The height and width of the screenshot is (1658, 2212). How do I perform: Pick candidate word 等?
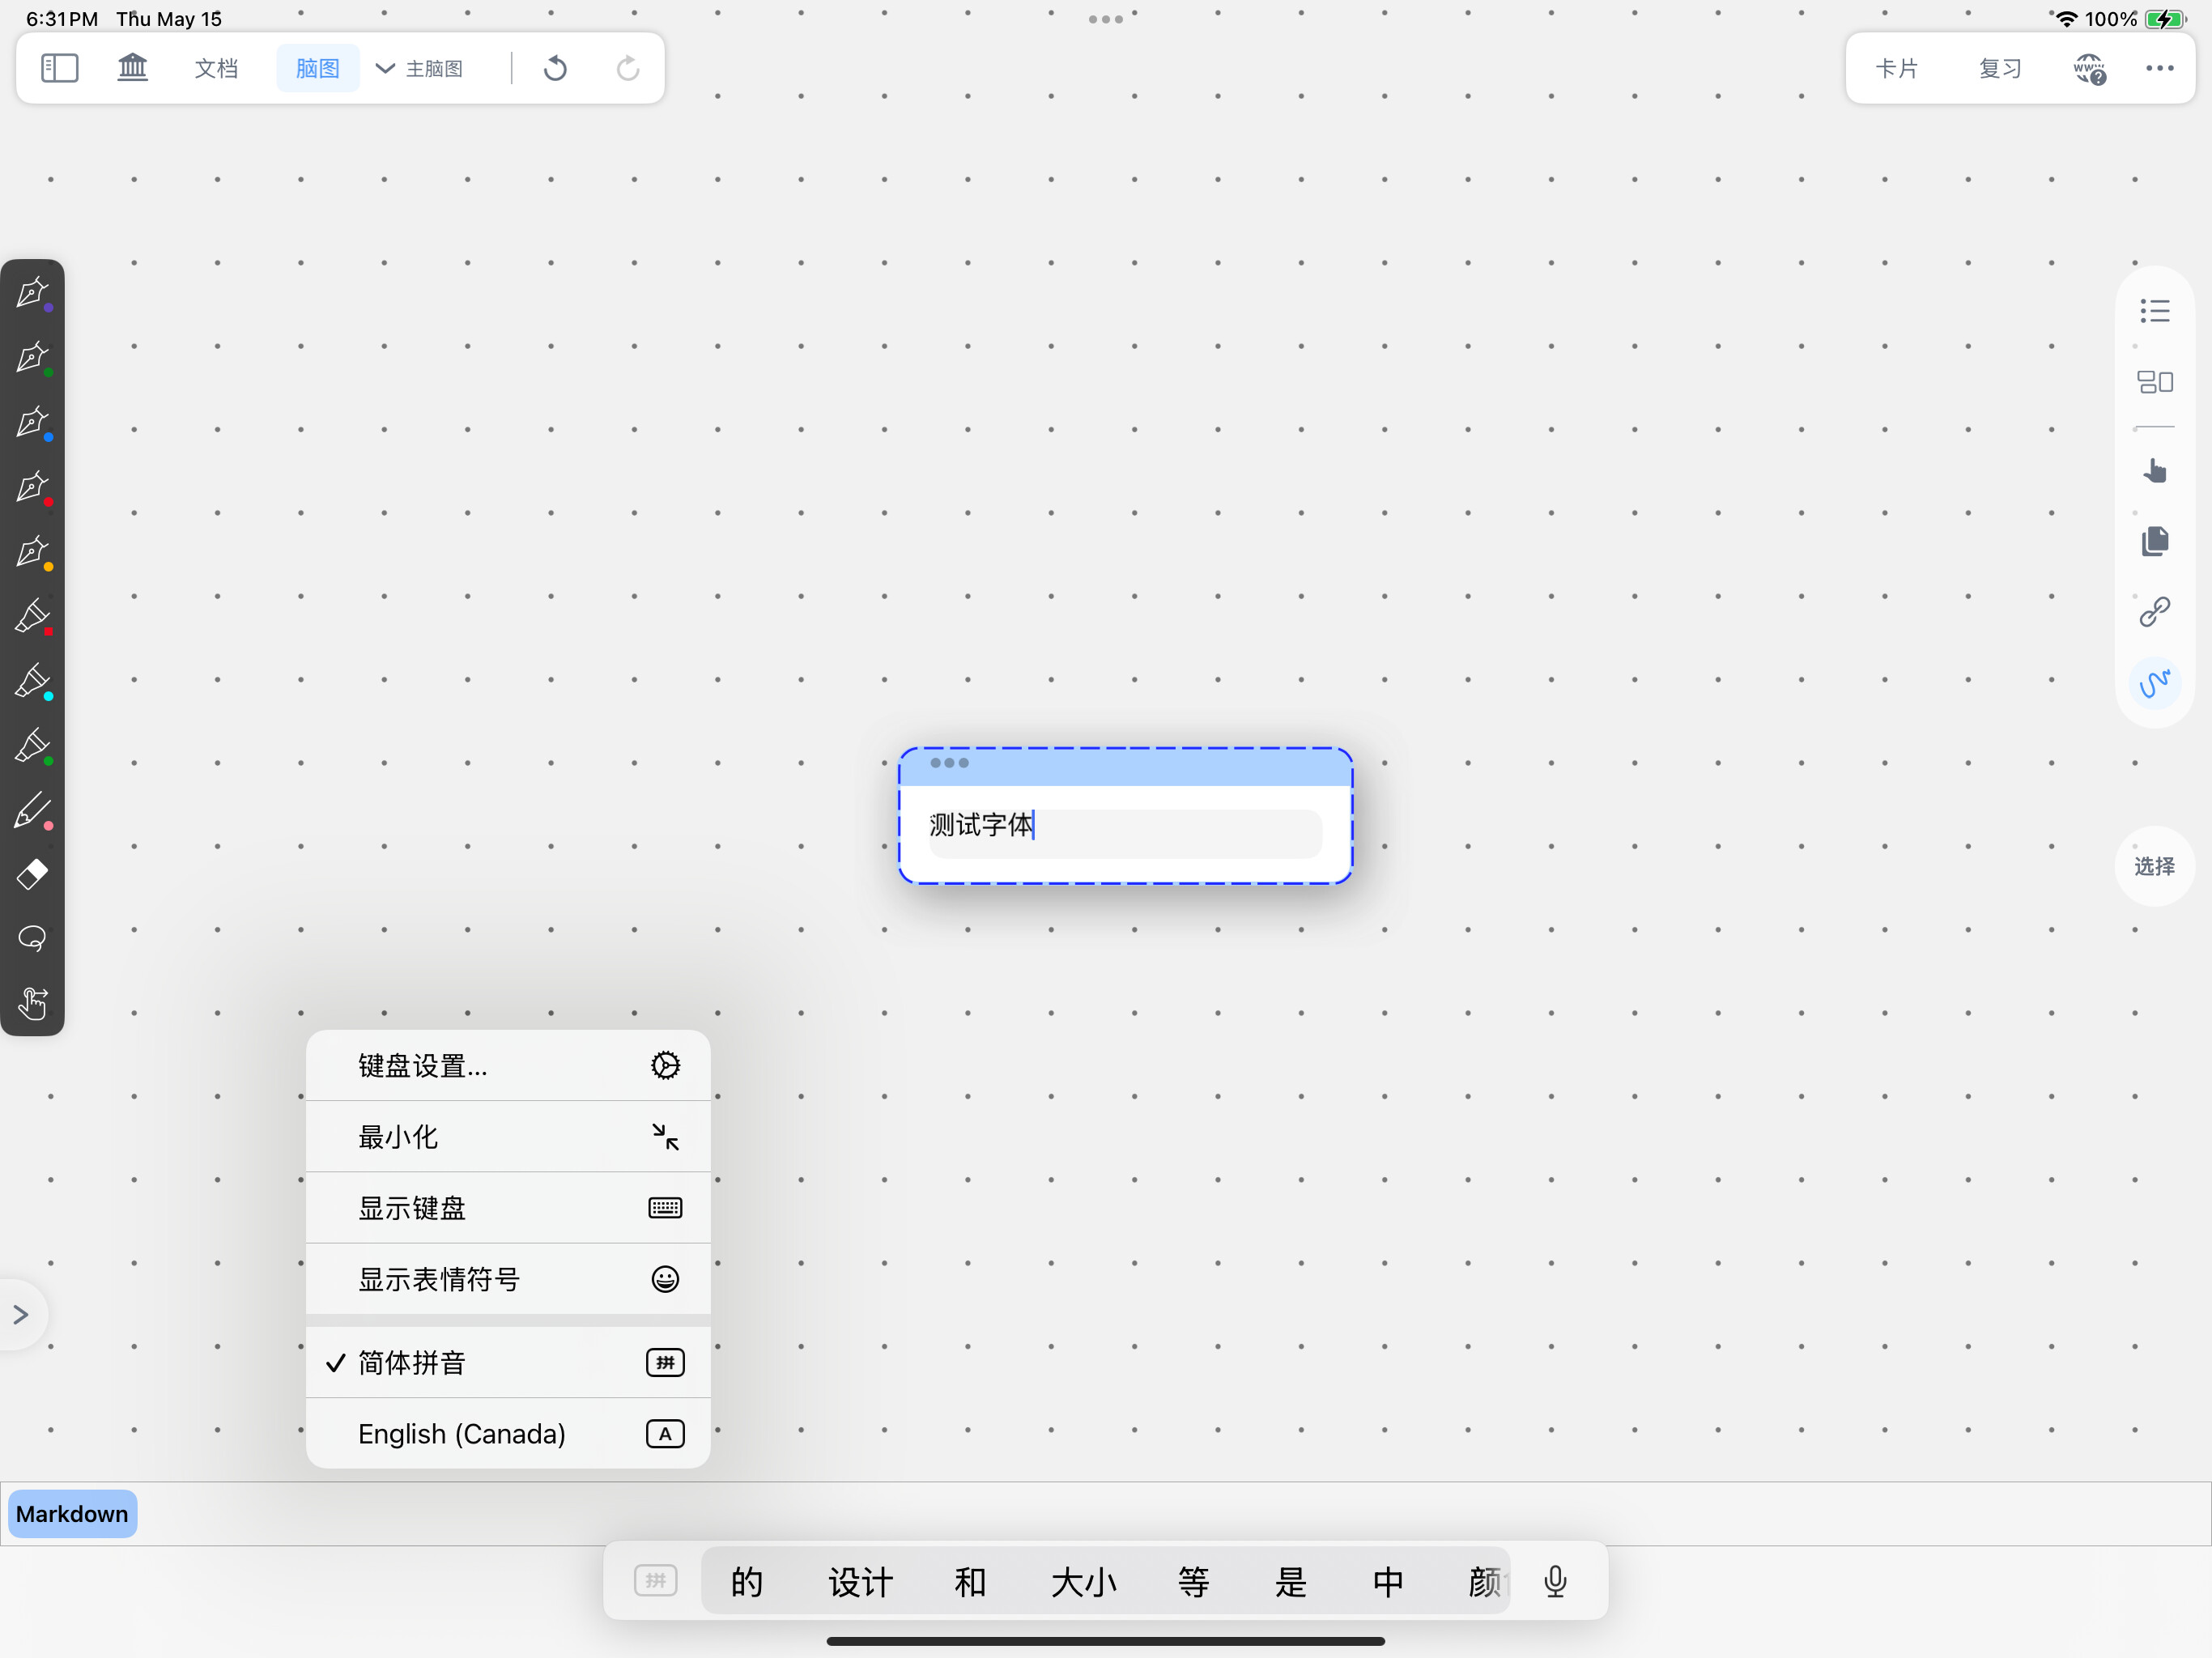pyautogui.click(x=1193, y=1582)
